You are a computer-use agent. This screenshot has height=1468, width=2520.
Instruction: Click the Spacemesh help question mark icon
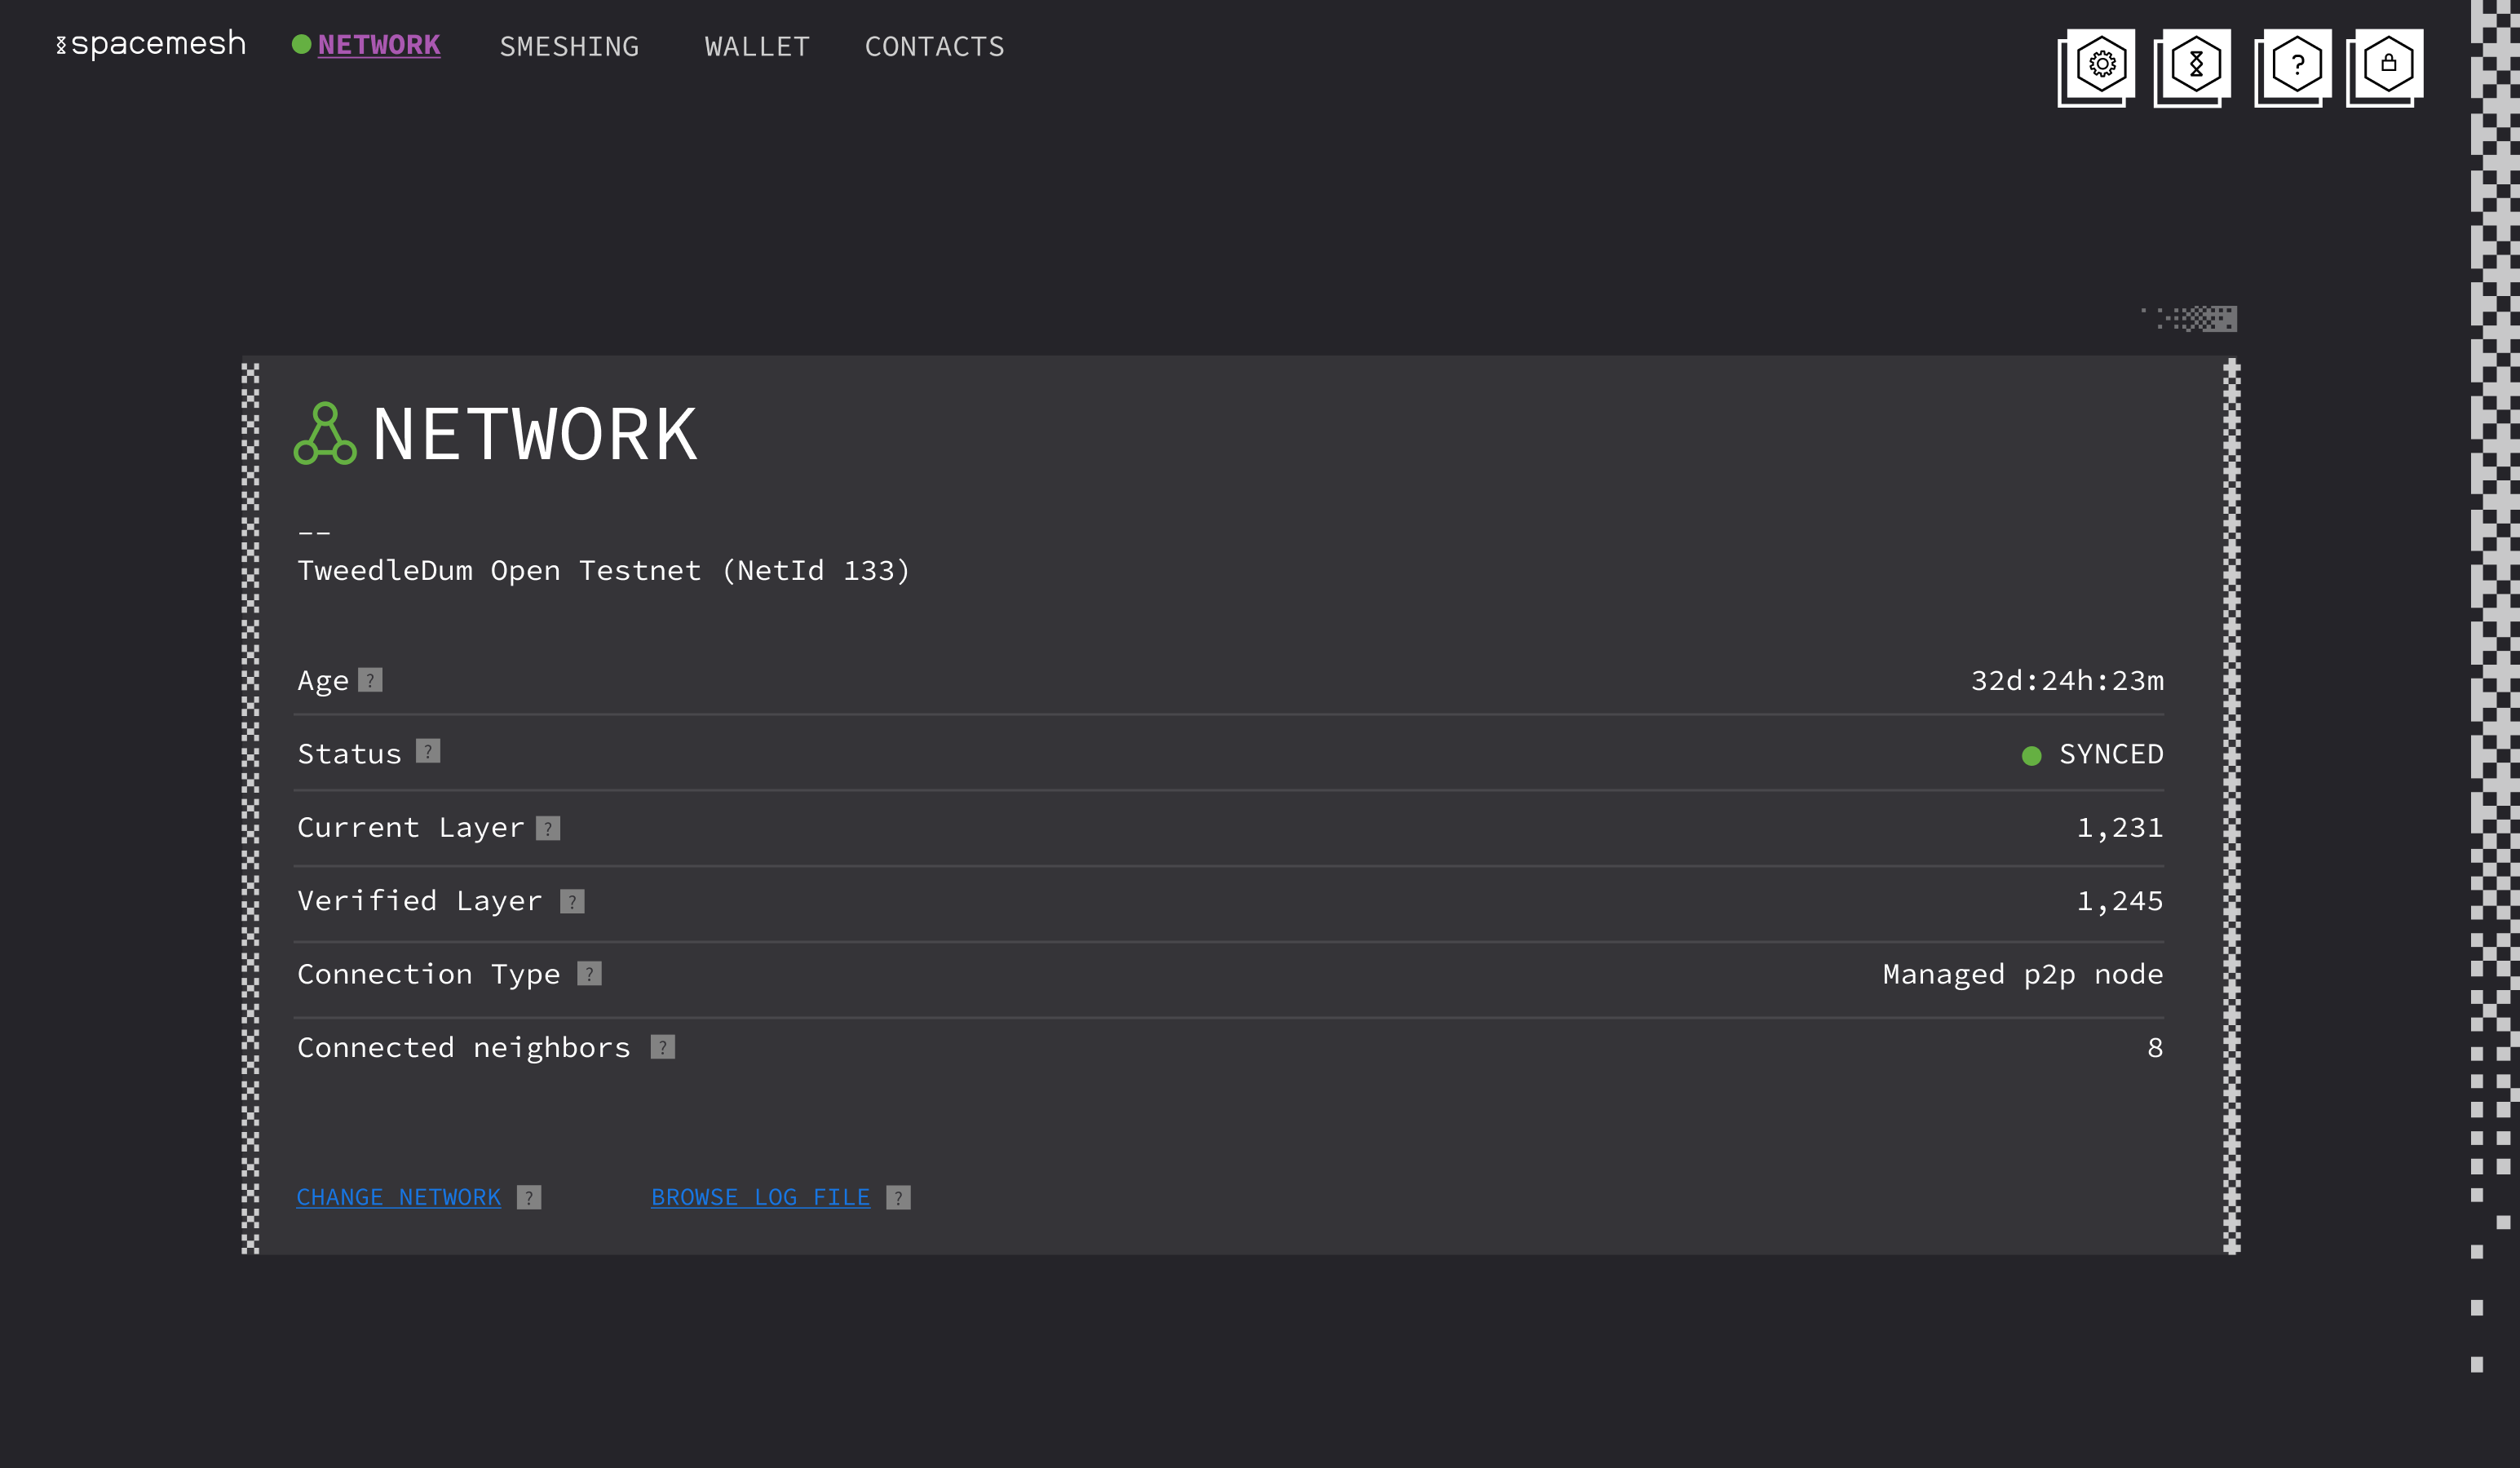(2291, 63)
